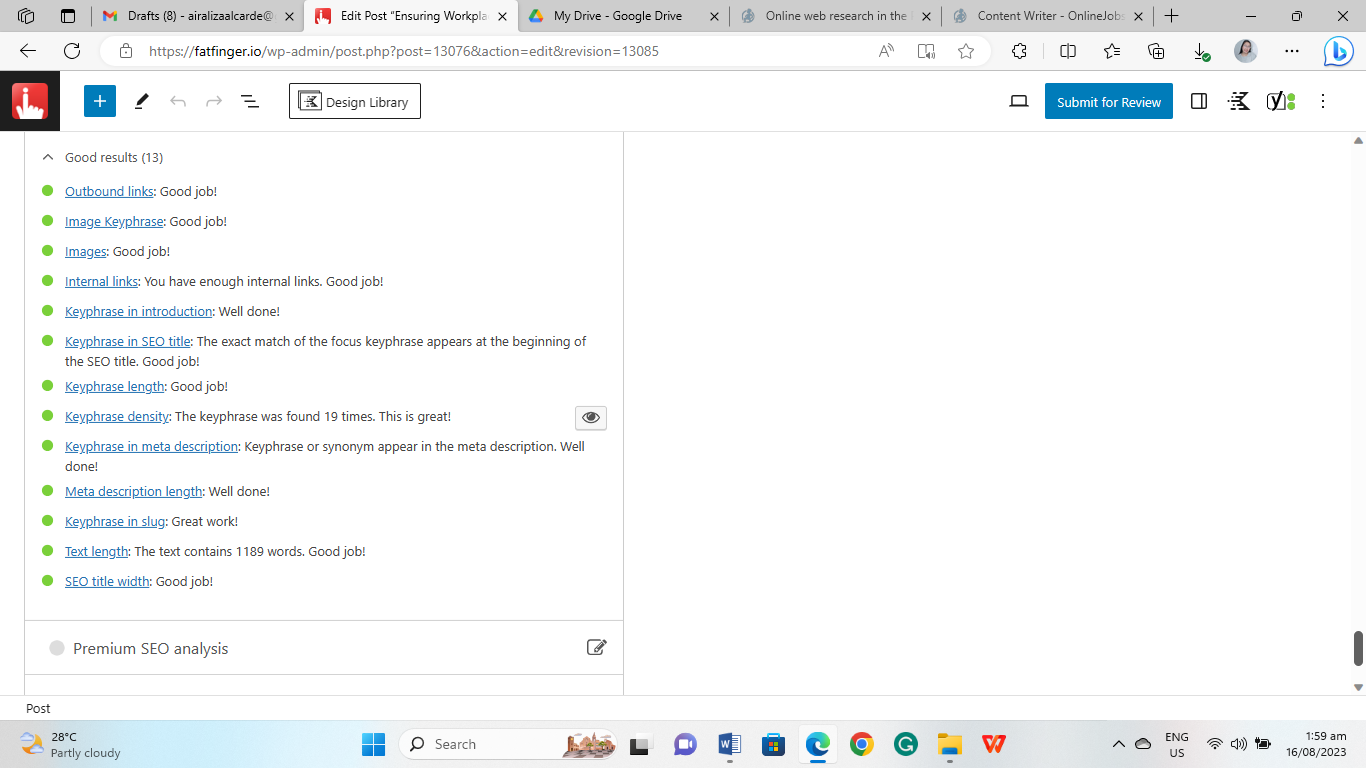Viewport: 1366px width, 768px height.
Task: Open the Keyphrase in SEO title link
Action: click(128, 341)
